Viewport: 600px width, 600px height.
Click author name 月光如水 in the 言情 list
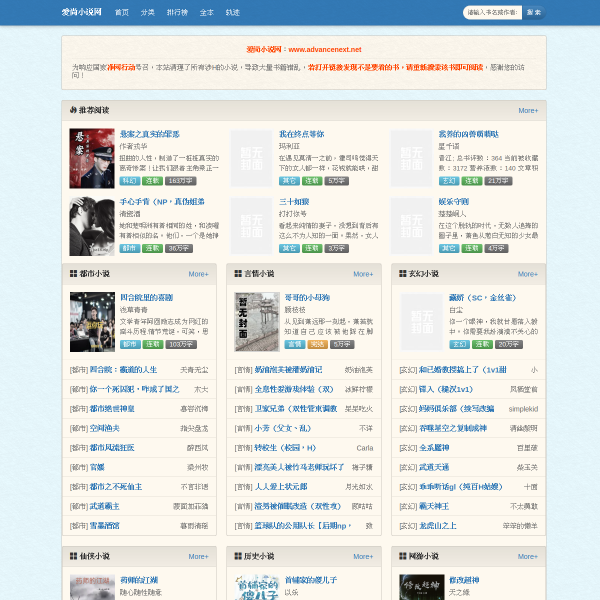click(x=359, y=487)
